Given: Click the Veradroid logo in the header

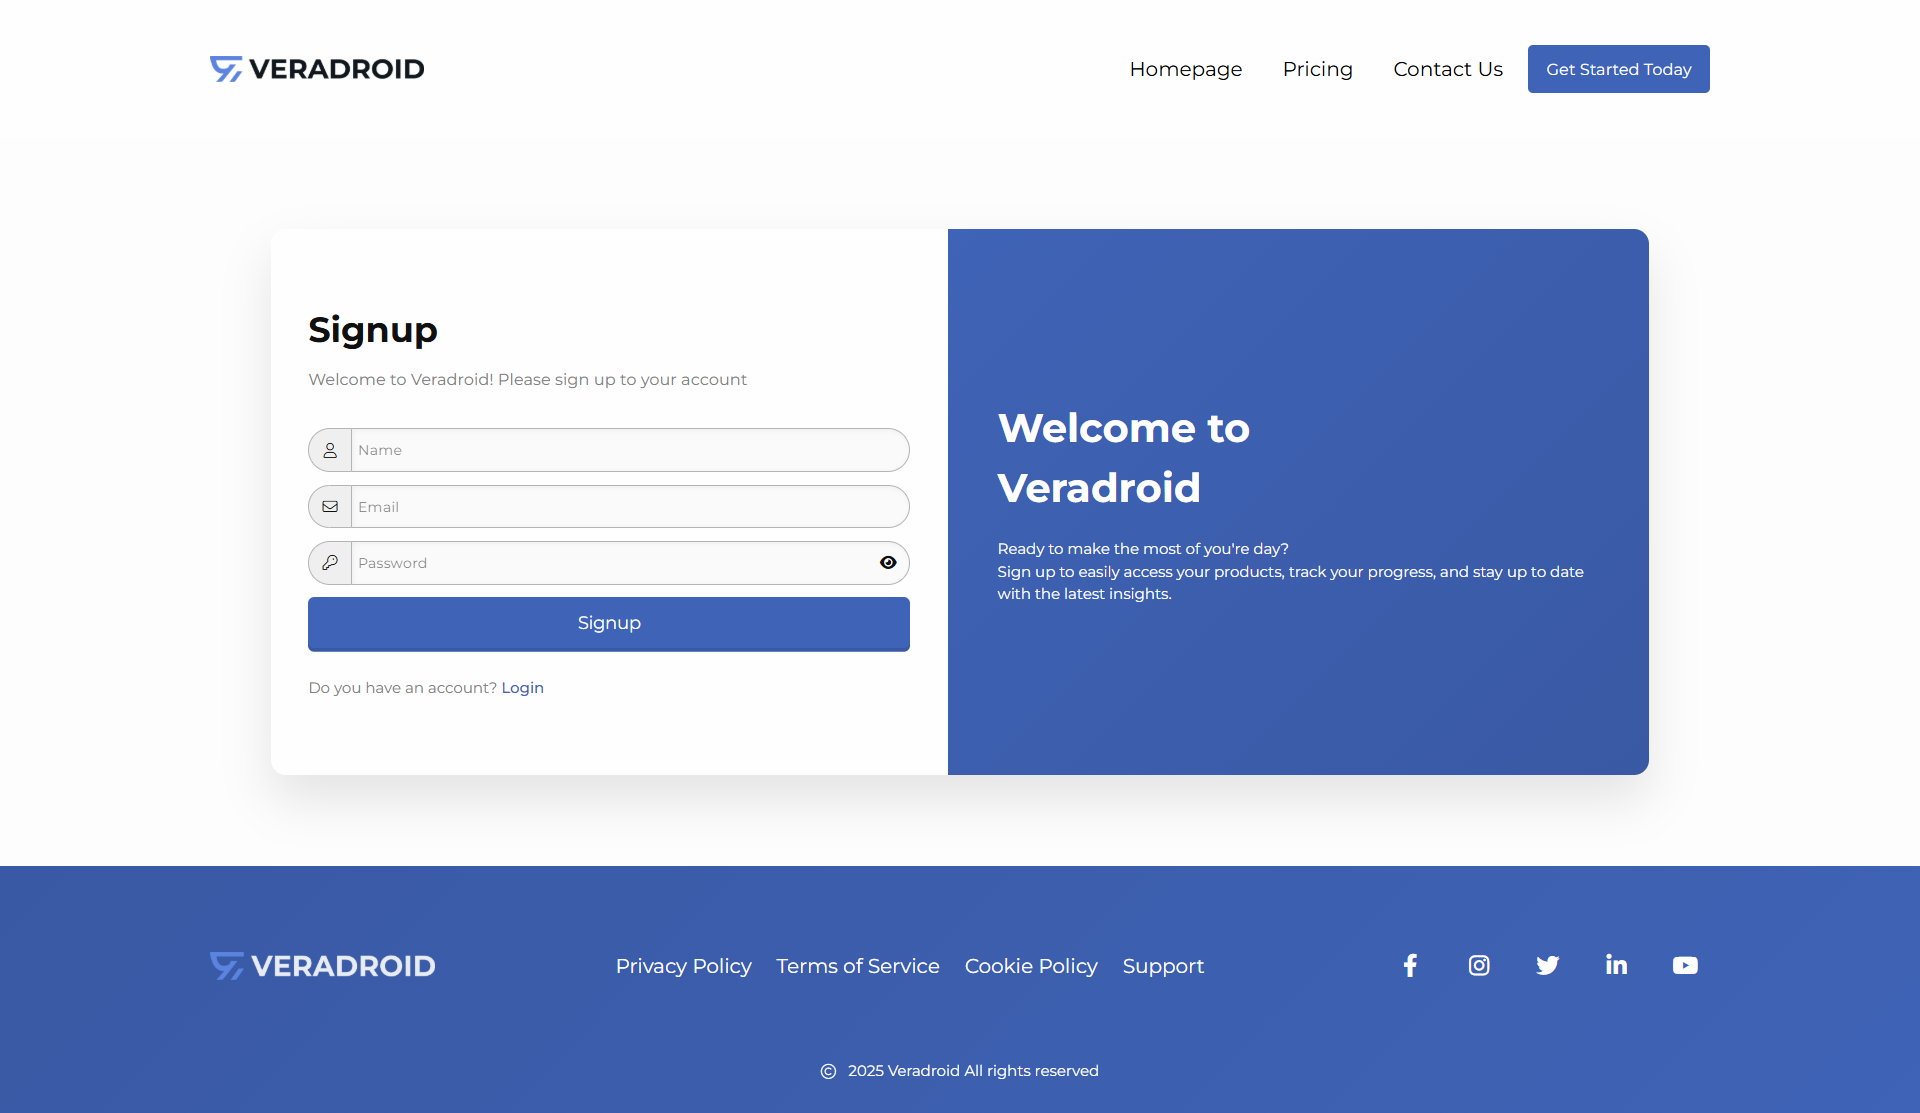Looking at the screenshot, I should point(317,69).
